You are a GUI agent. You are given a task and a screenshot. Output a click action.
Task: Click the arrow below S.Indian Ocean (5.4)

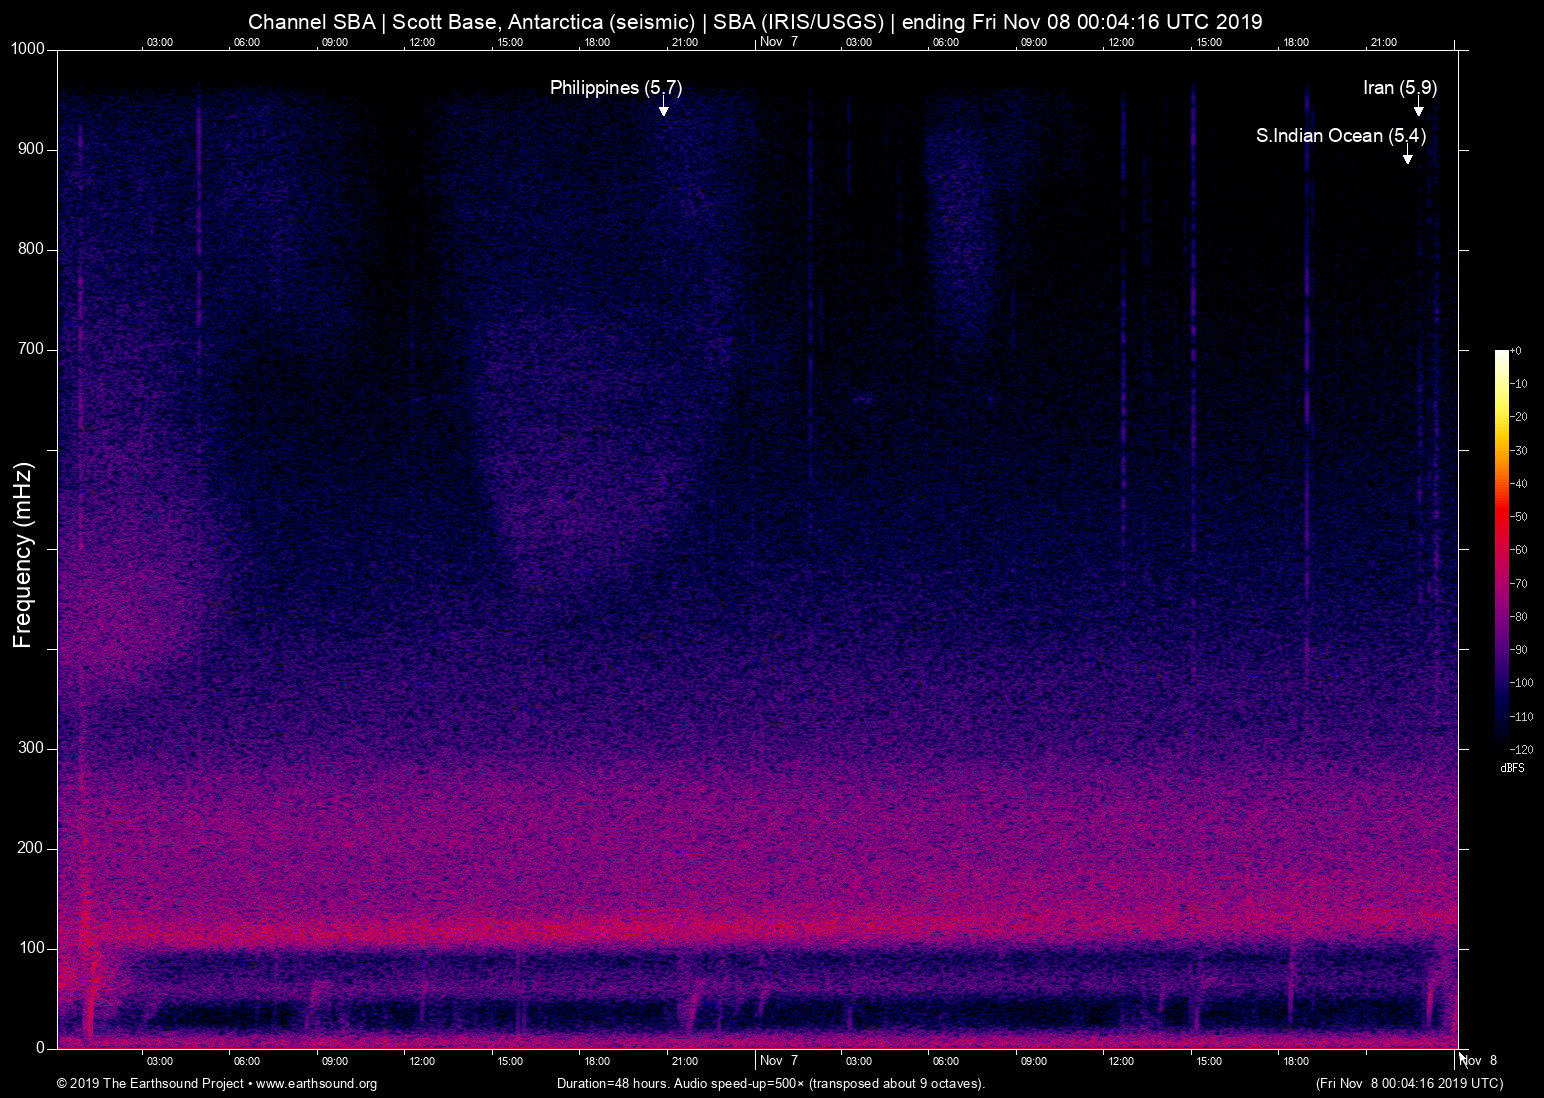point(1407,156)
